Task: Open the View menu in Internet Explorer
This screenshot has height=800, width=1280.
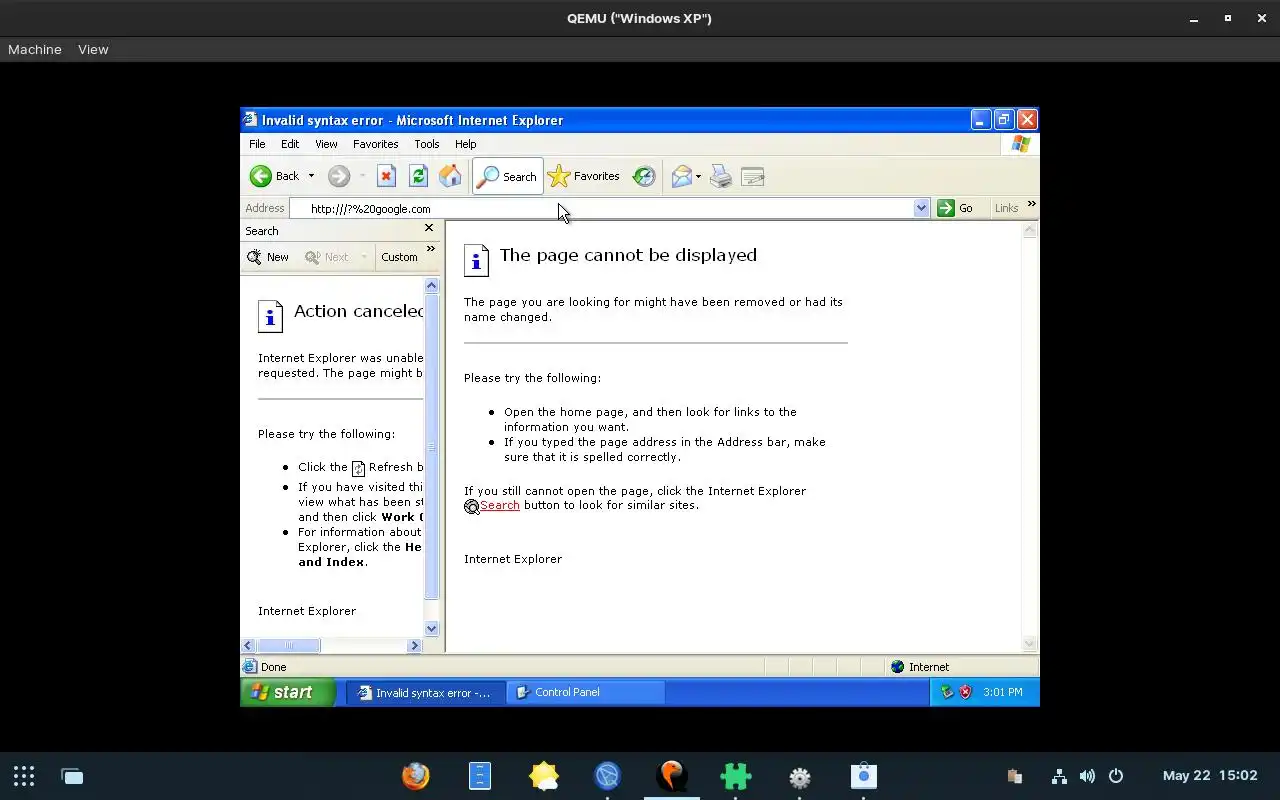Action: pyautogui.click(x=326, y=144)
